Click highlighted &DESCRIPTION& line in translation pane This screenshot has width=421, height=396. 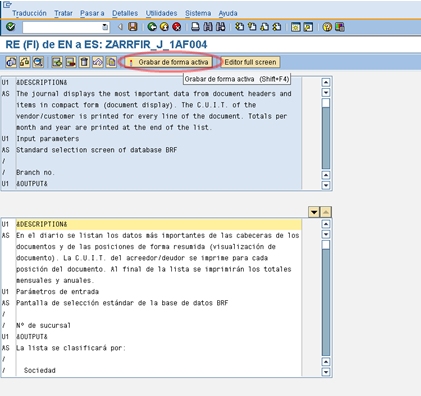click(158, 224)
